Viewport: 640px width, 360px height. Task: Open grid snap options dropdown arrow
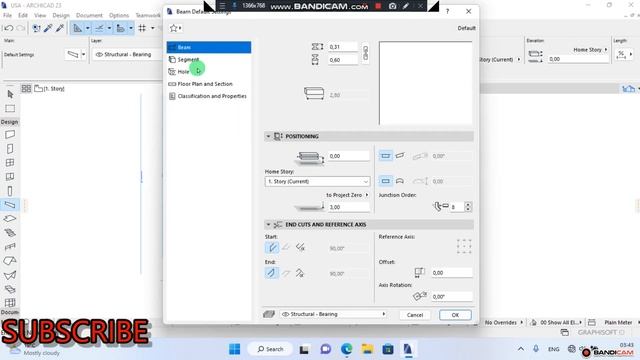pos(153,28)
